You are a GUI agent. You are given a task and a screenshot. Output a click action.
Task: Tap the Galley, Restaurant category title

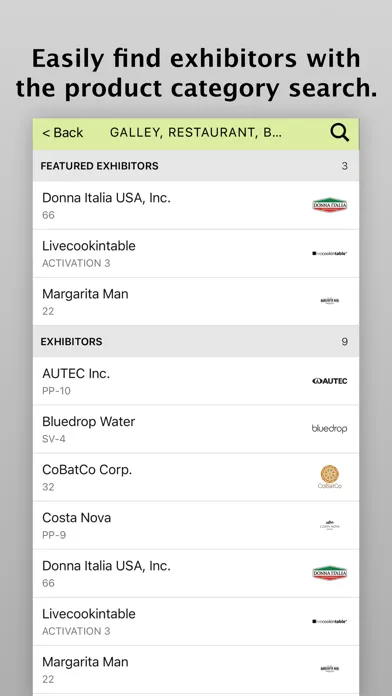[196, 133]
